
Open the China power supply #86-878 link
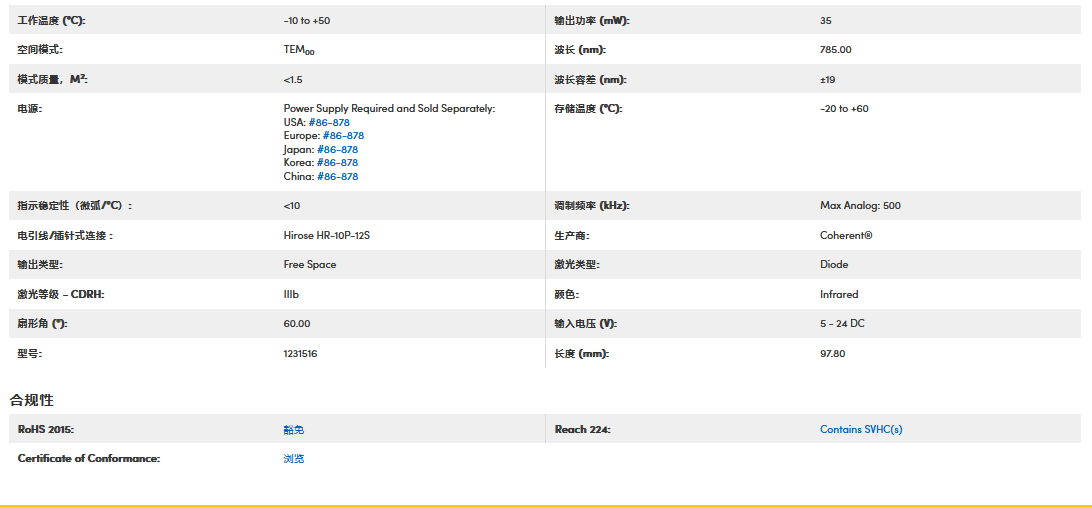(337, 177)
